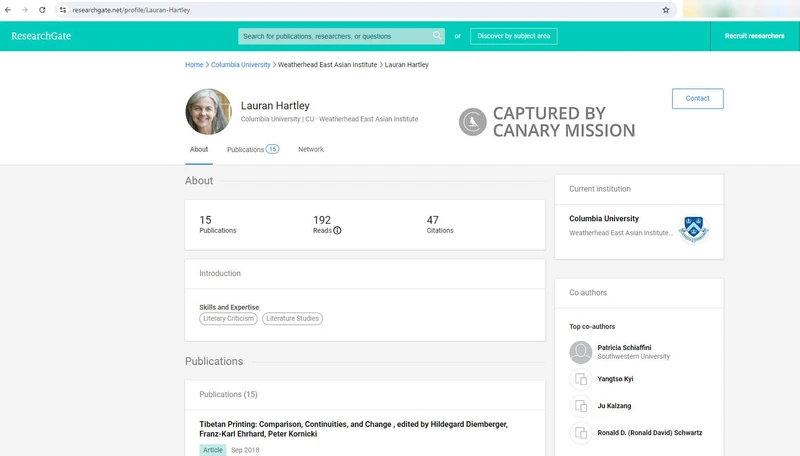Click Weatherhead East Asian Institute under institution

coord(621,233)
